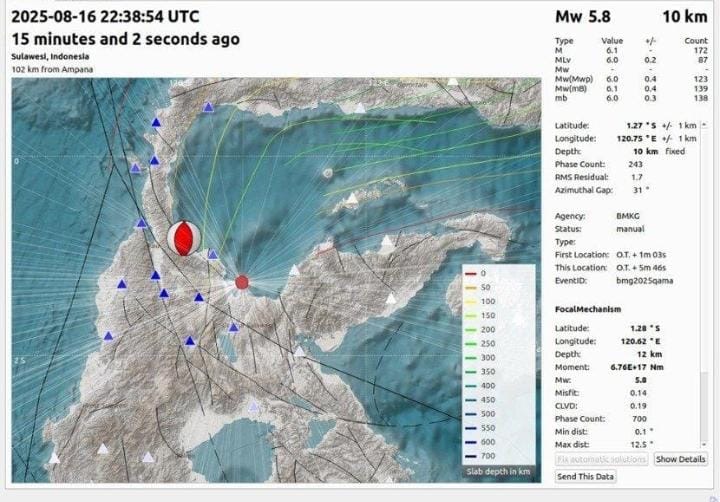Viewport: 720px width, 502px height.
Task: Click the northernmost blue station triangle
Action: click(208, 107)
